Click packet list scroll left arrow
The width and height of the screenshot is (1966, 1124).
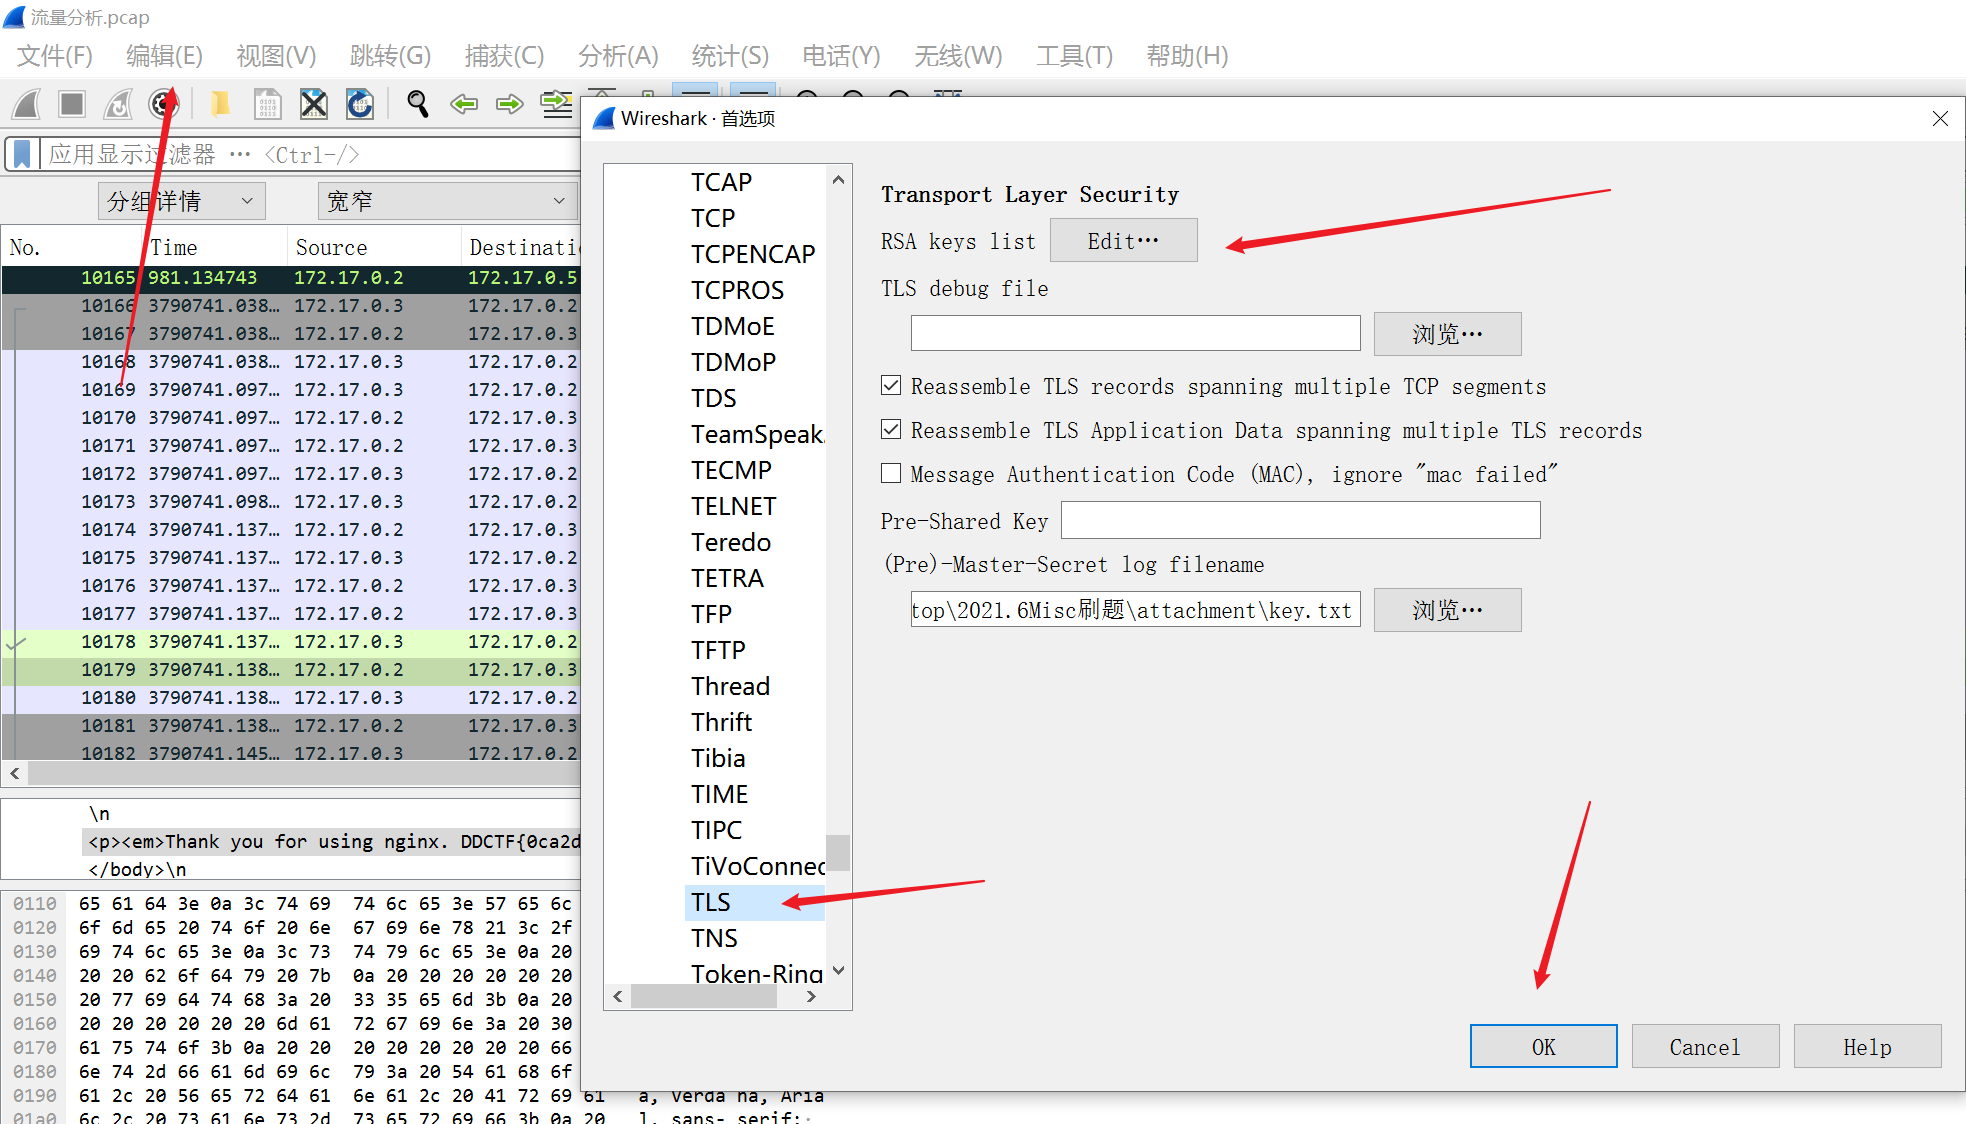tap(15, 773)
